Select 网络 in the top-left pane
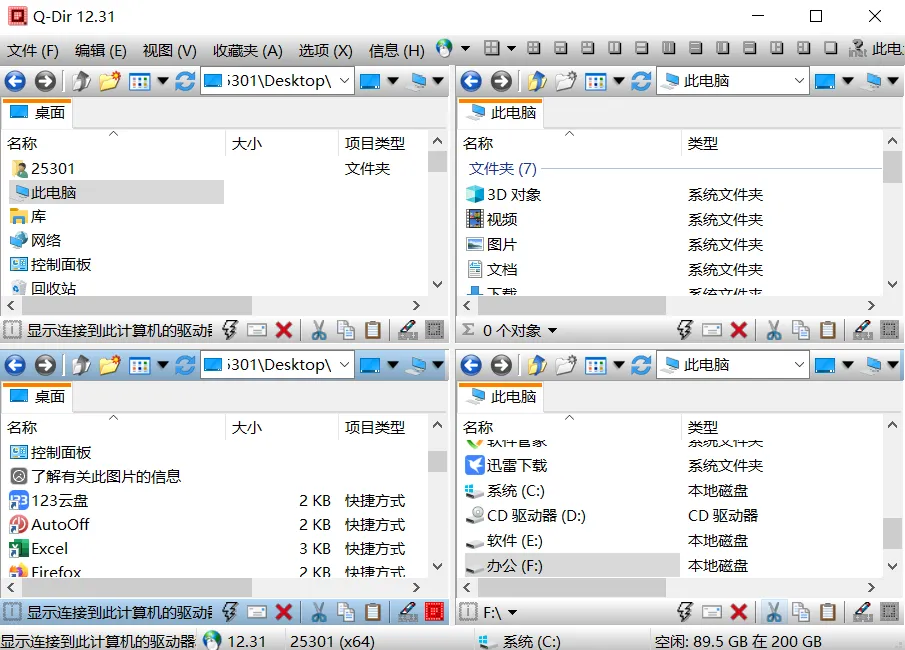905x650 pixels. click(36, 240)
